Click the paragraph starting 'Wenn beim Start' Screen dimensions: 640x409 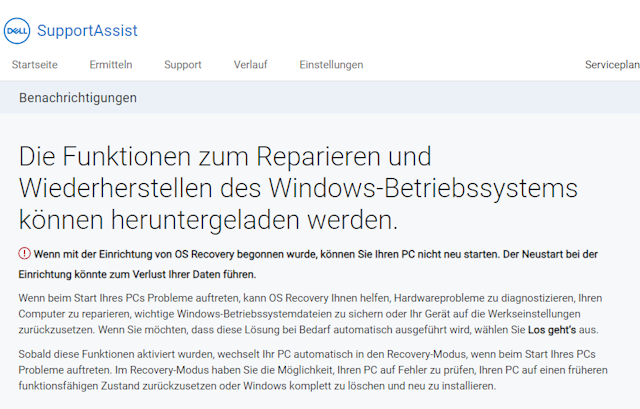click(x=310, y=314)
